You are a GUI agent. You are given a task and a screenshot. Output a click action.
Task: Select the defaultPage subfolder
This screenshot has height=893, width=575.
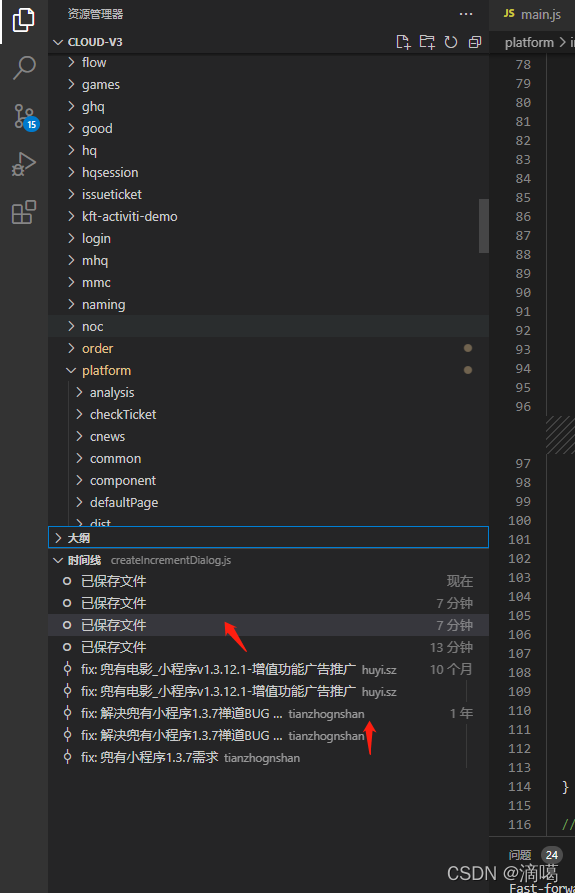[x=269, y=502]
